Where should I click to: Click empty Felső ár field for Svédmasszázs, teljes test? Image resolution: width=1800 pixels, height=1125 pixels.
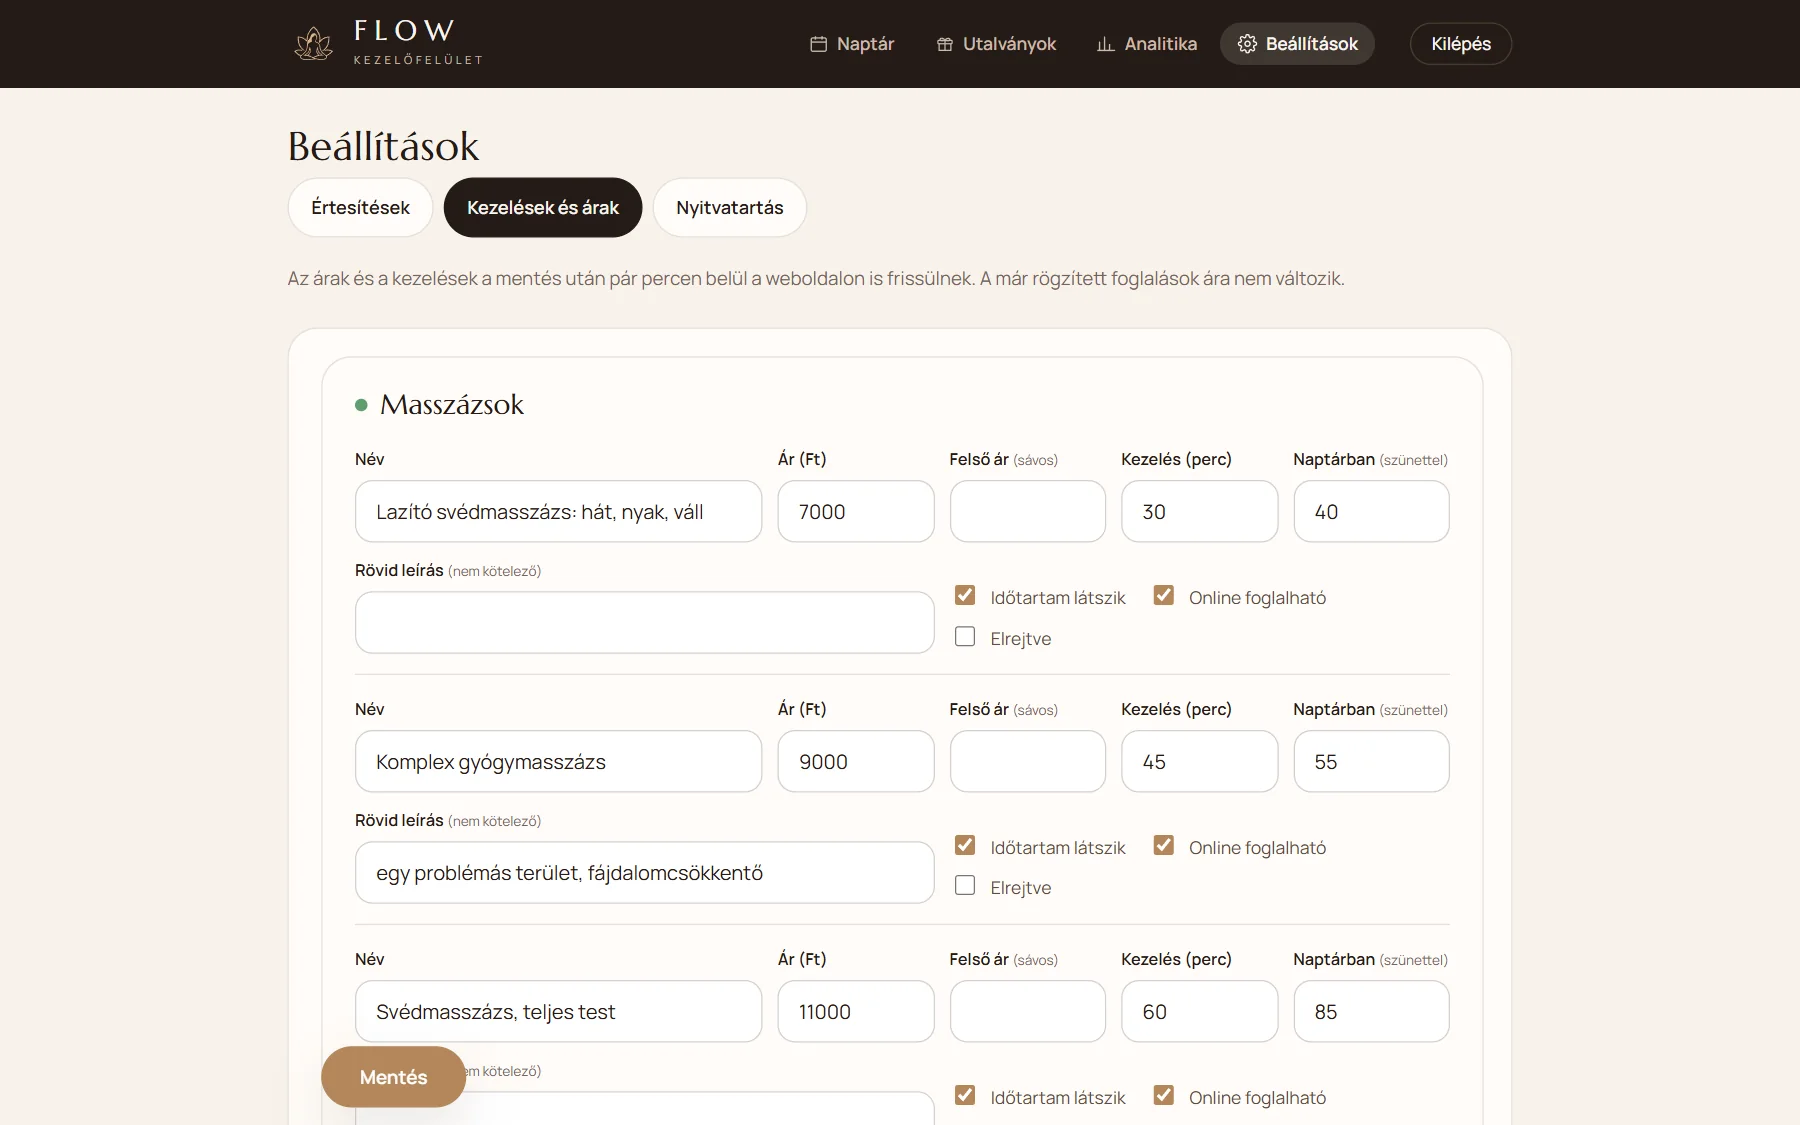point(1028,1012)
